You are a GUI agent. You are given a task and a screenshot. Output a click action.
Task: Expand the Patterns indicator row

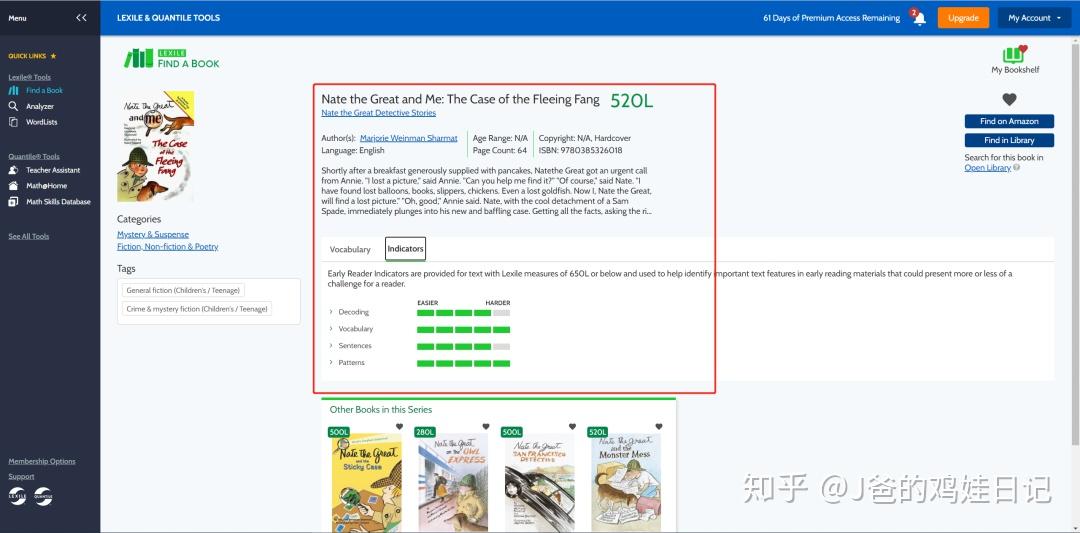click(x=331, y=362)
